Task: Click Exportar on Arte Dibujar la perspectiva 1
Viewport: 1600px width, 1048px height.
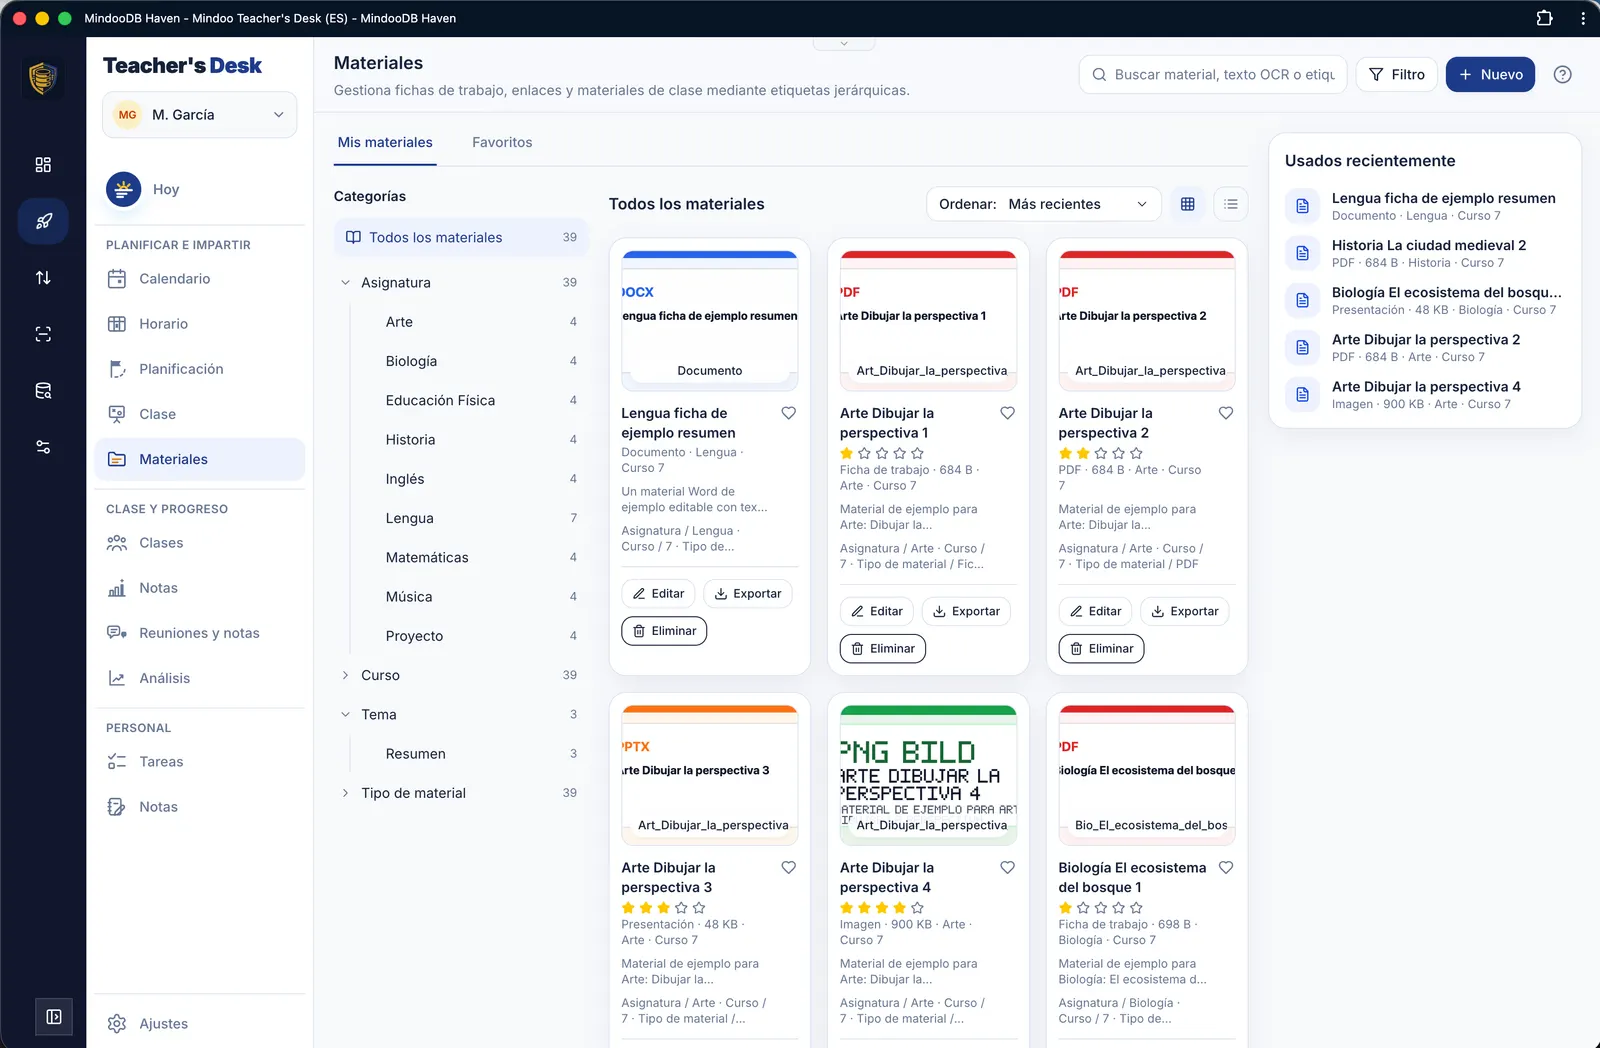Action: coord(966,612)
